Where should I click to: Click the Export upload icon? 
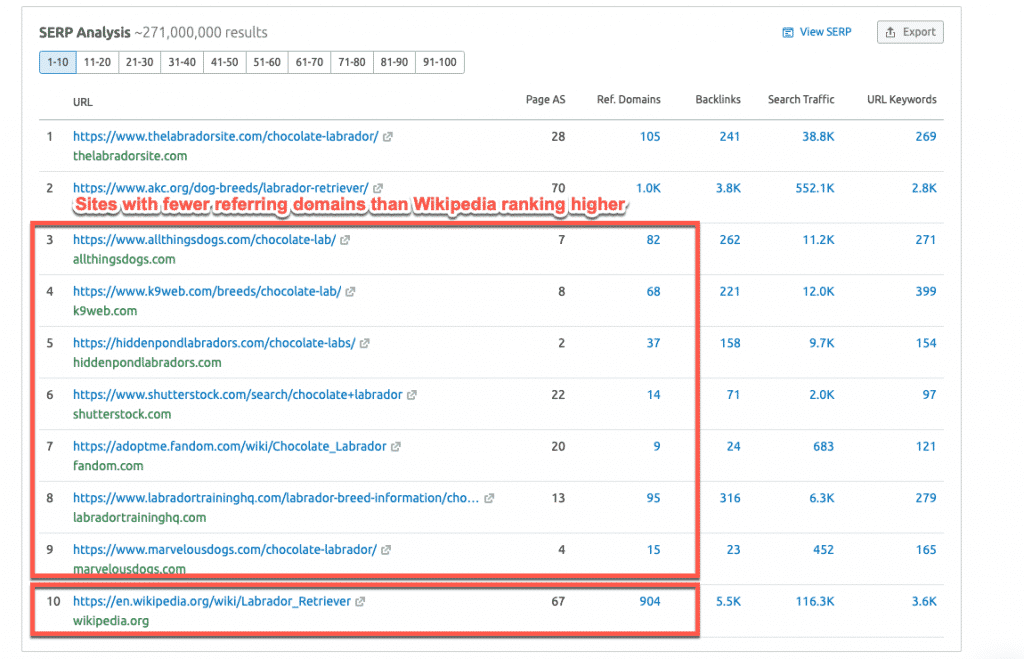[890, 32]
